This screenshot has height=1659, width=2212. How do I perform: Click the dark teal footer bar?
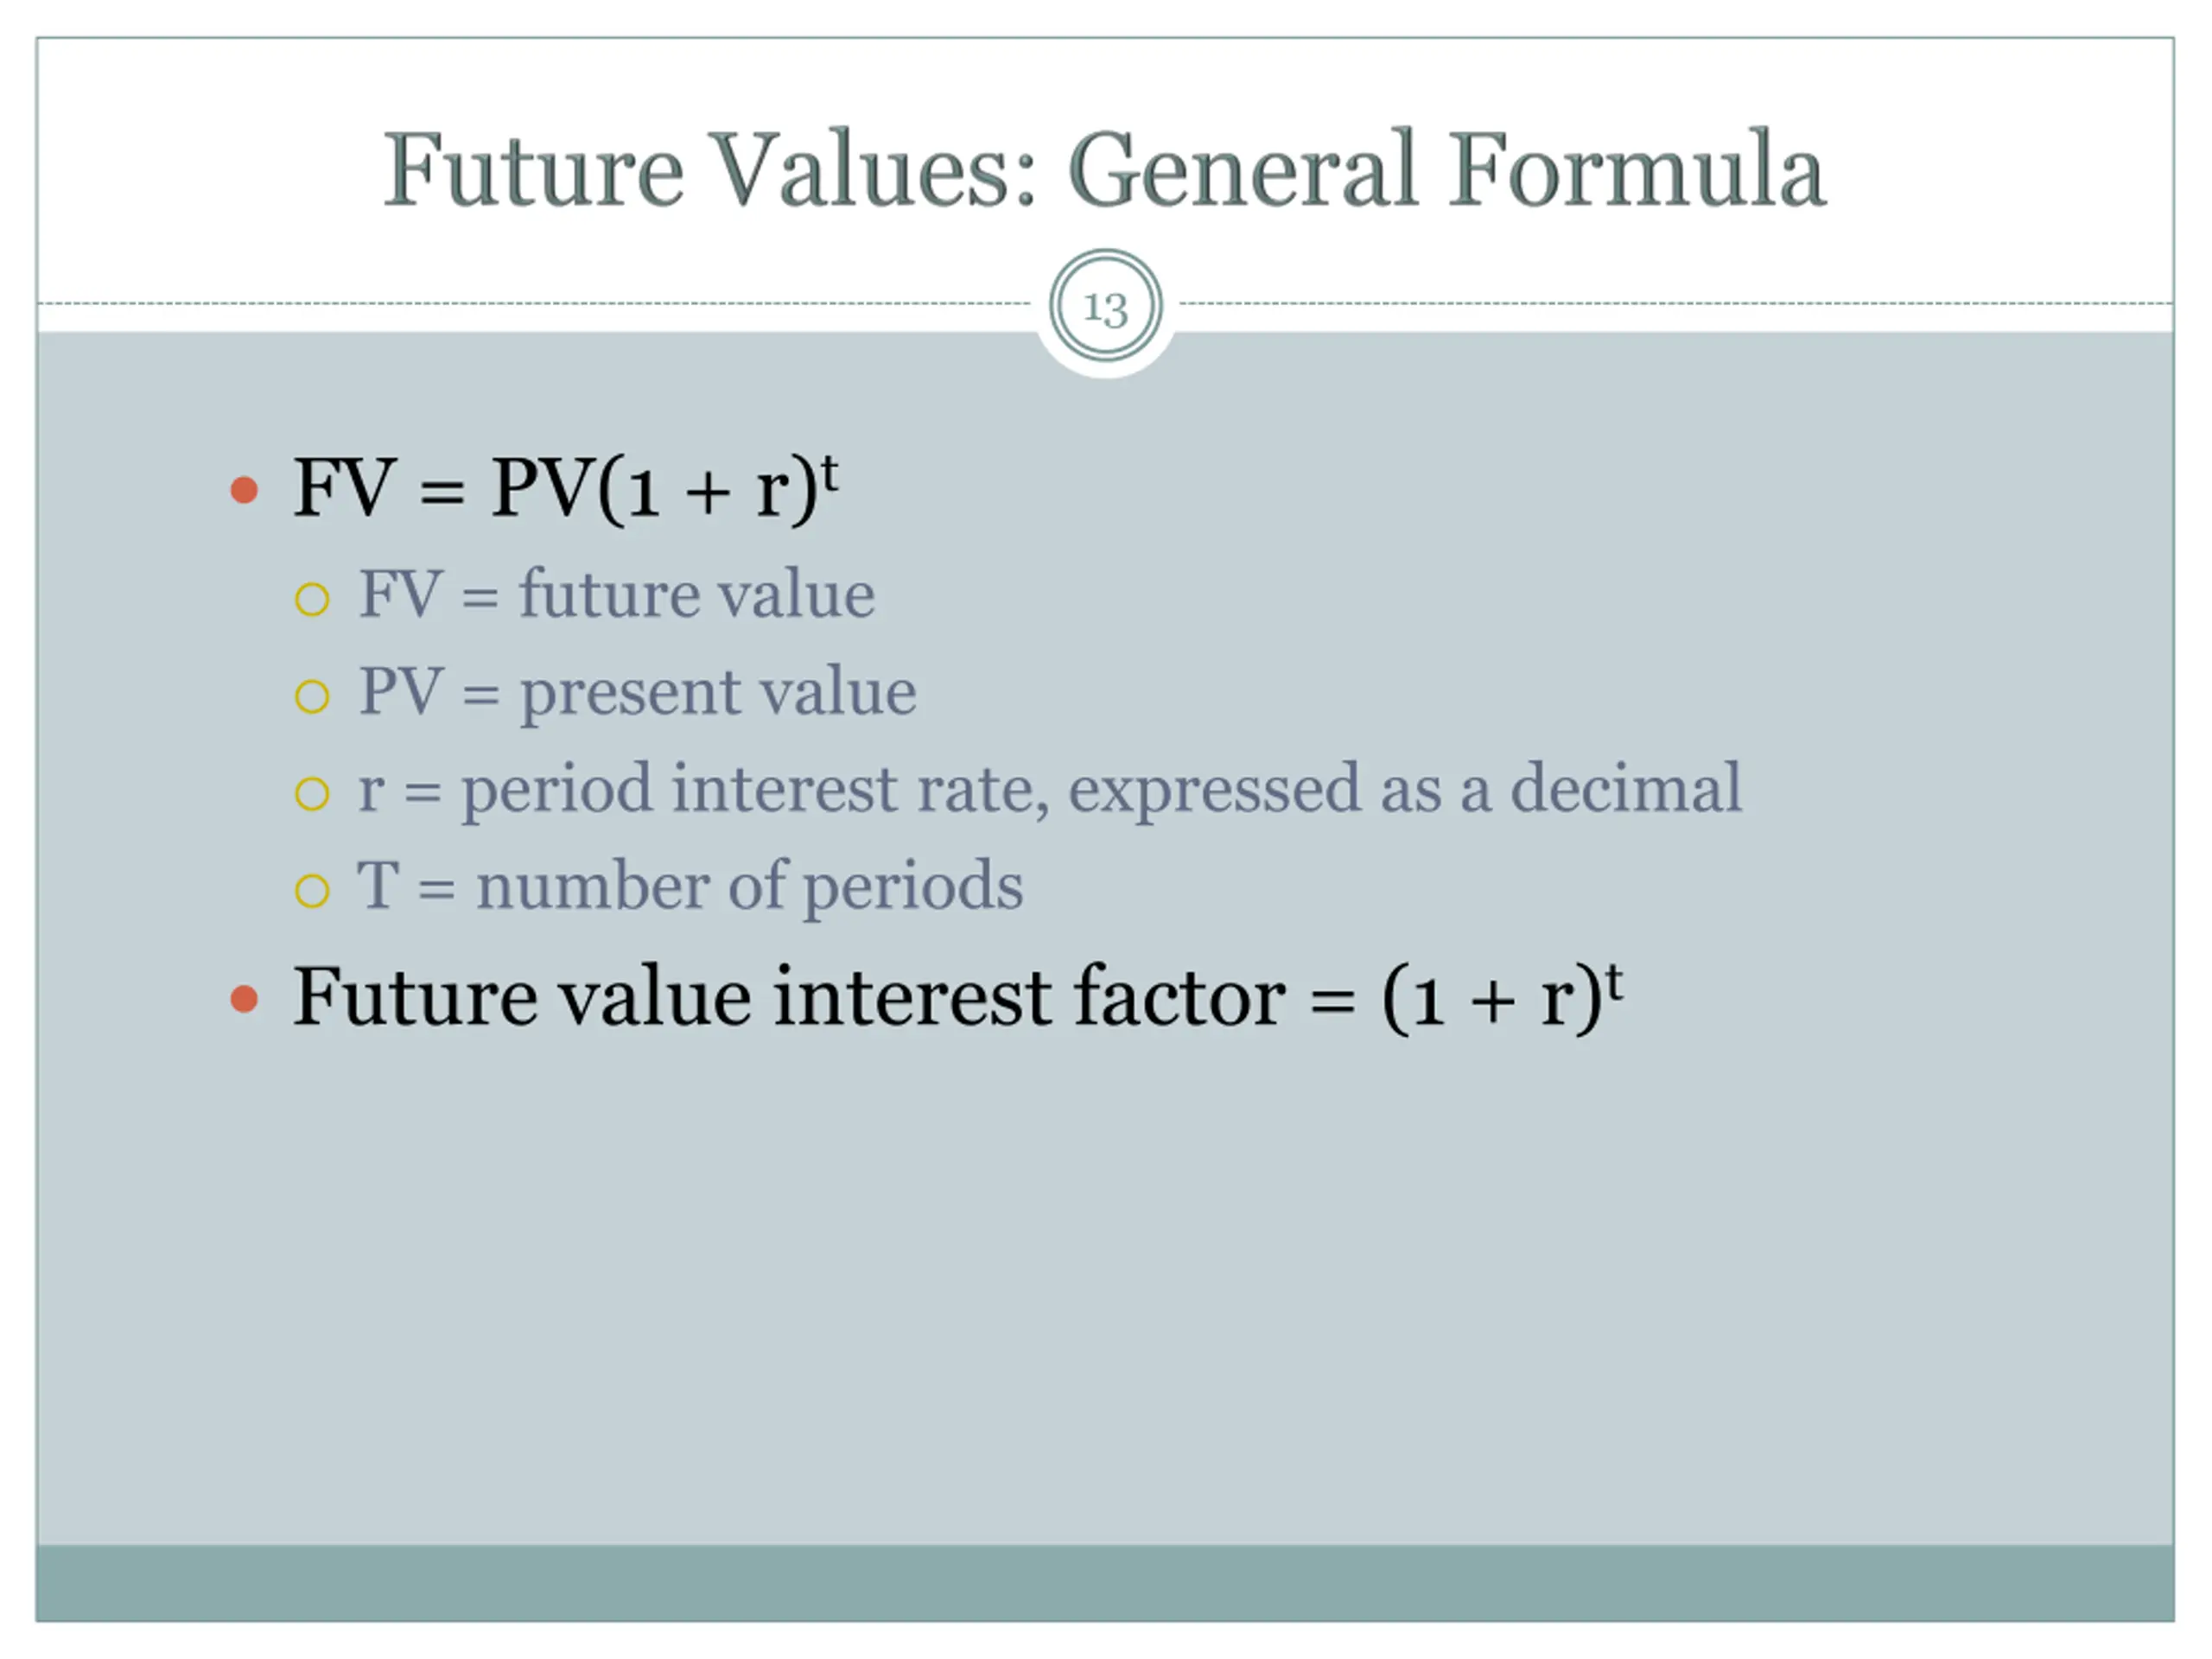pos(1105,1583)
